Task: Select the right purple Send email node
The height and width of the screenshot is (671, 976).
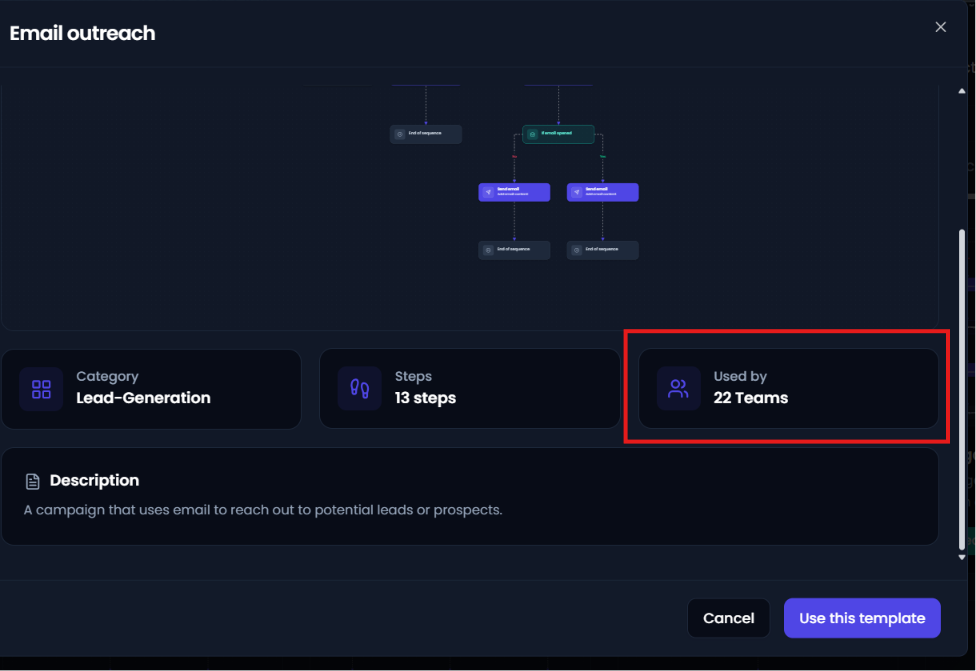Action: pyautogui.click(x=603, y=192)
